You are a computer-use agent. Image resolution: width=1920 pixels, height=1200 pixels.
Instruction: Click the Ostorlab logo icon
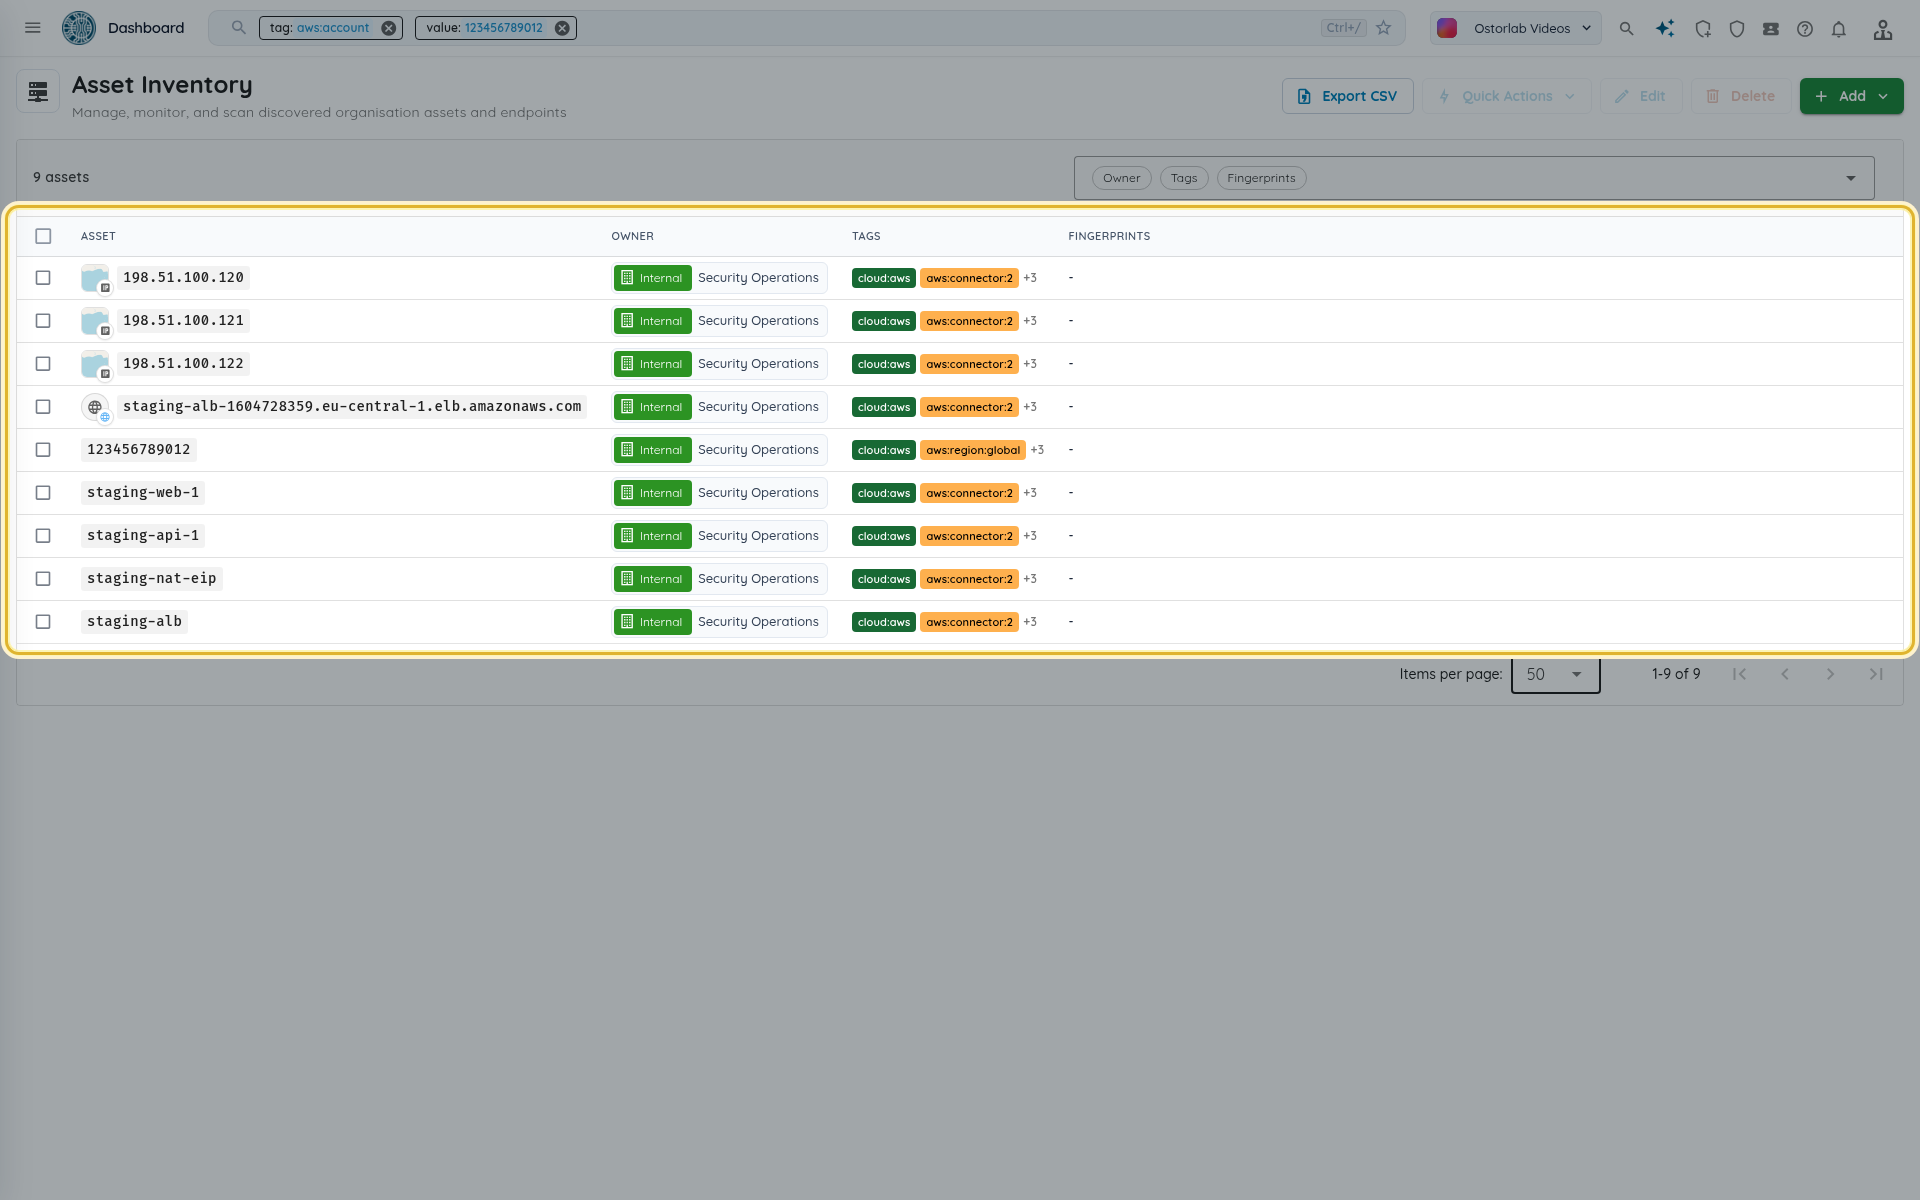click(79, 28)
